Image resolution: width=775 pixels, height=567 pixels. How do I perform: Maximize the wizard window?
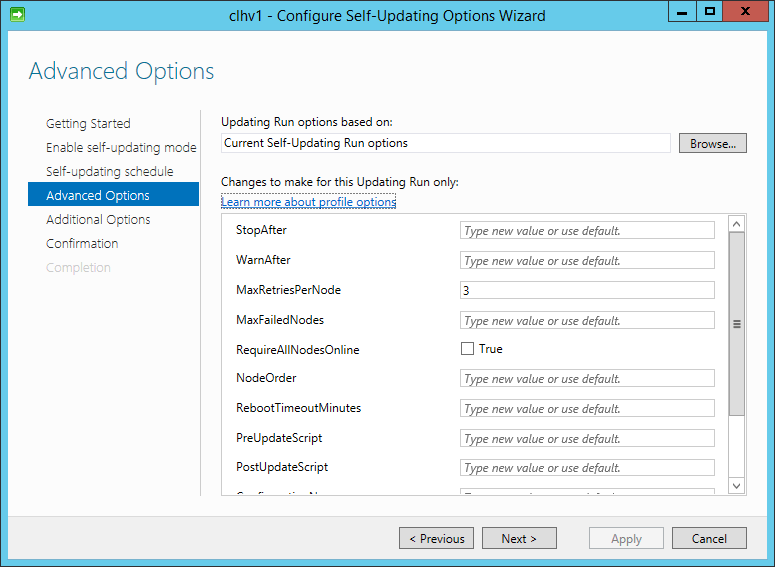pyautogui.click(x=710, y=11)
